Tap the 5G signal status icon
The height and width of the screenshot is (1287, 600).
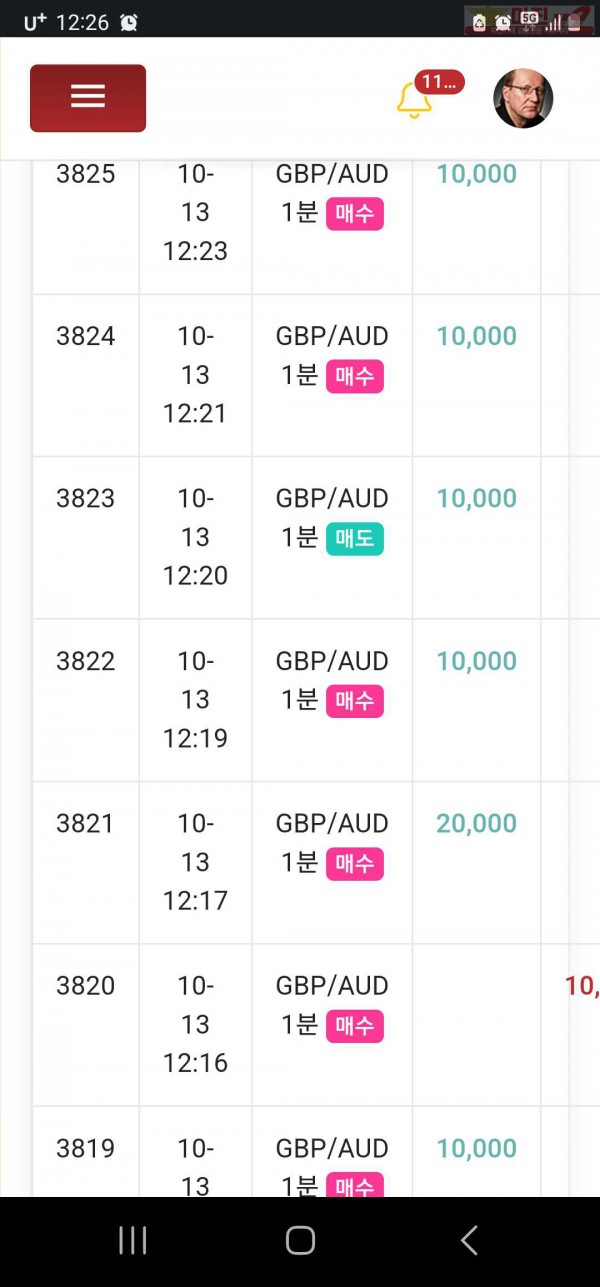coord(529,20)
